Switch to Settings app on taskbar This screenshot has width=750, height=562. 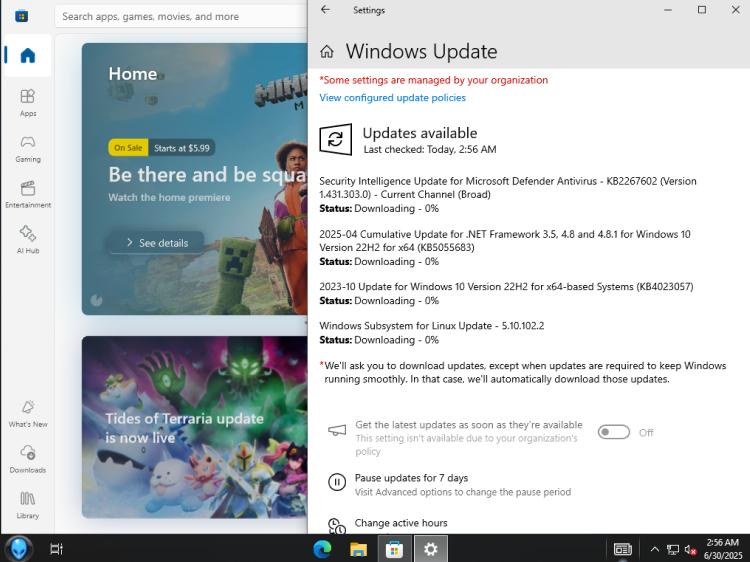[x=430, y=549]
